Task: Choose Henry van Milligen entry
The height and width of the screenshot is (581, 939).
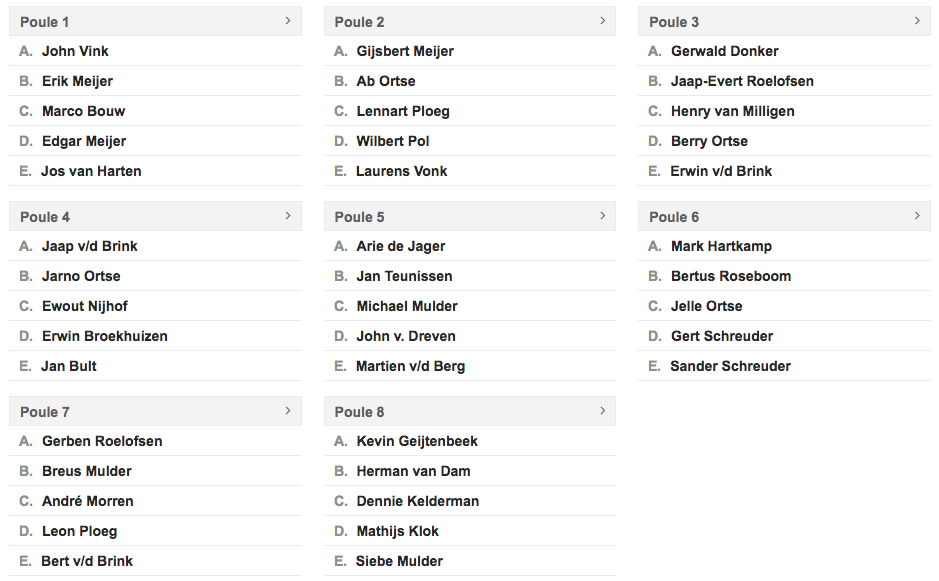Action: 732,111
